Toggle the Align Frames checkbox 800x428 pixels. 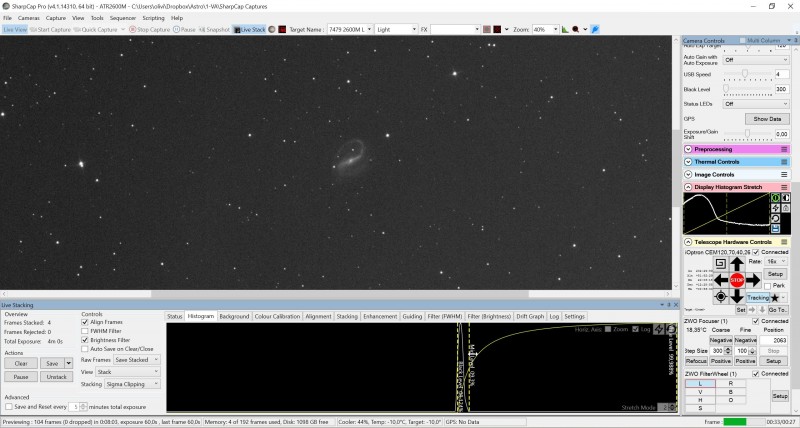pyautogui.click(x=85, y=322)
